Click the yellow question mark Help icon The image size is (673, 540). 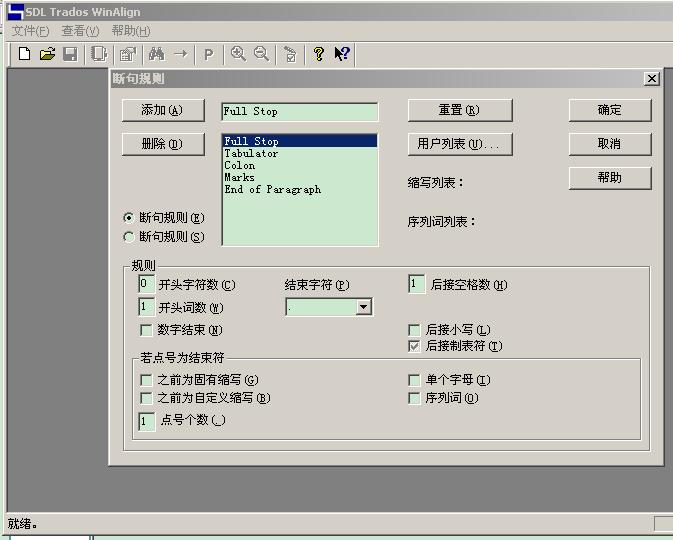319,54
